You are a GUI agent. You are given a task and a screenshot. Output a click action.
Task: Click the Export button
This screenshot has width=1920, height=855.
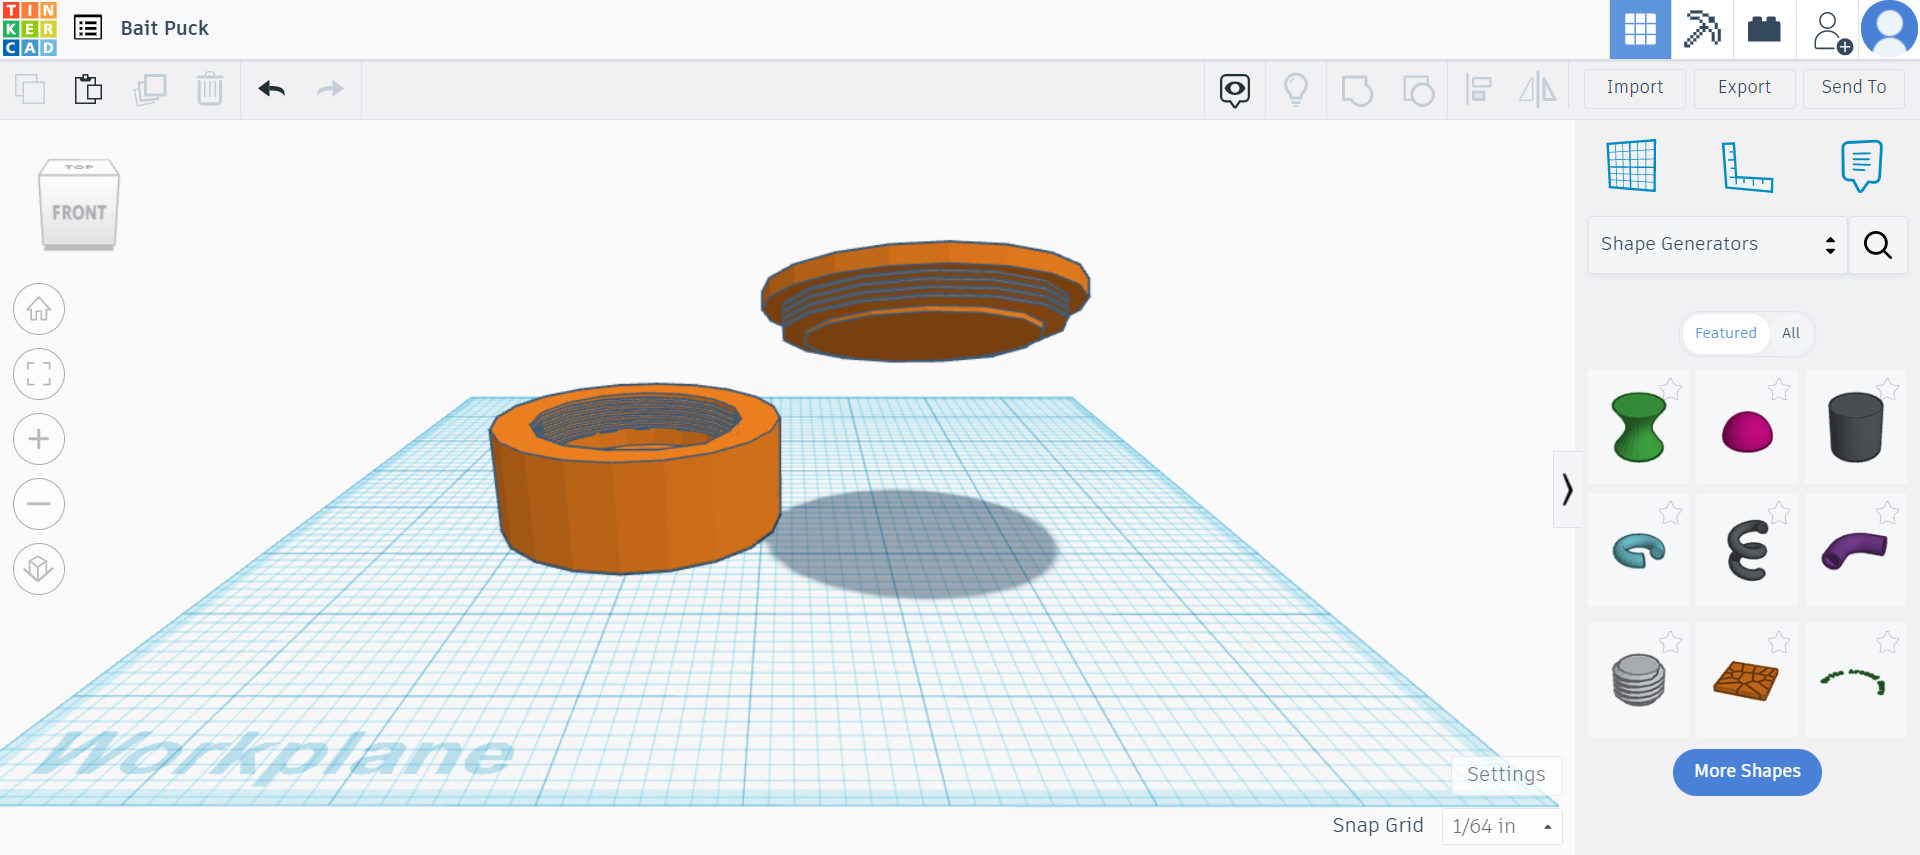pyautogui.click(x=1744, y=88)
